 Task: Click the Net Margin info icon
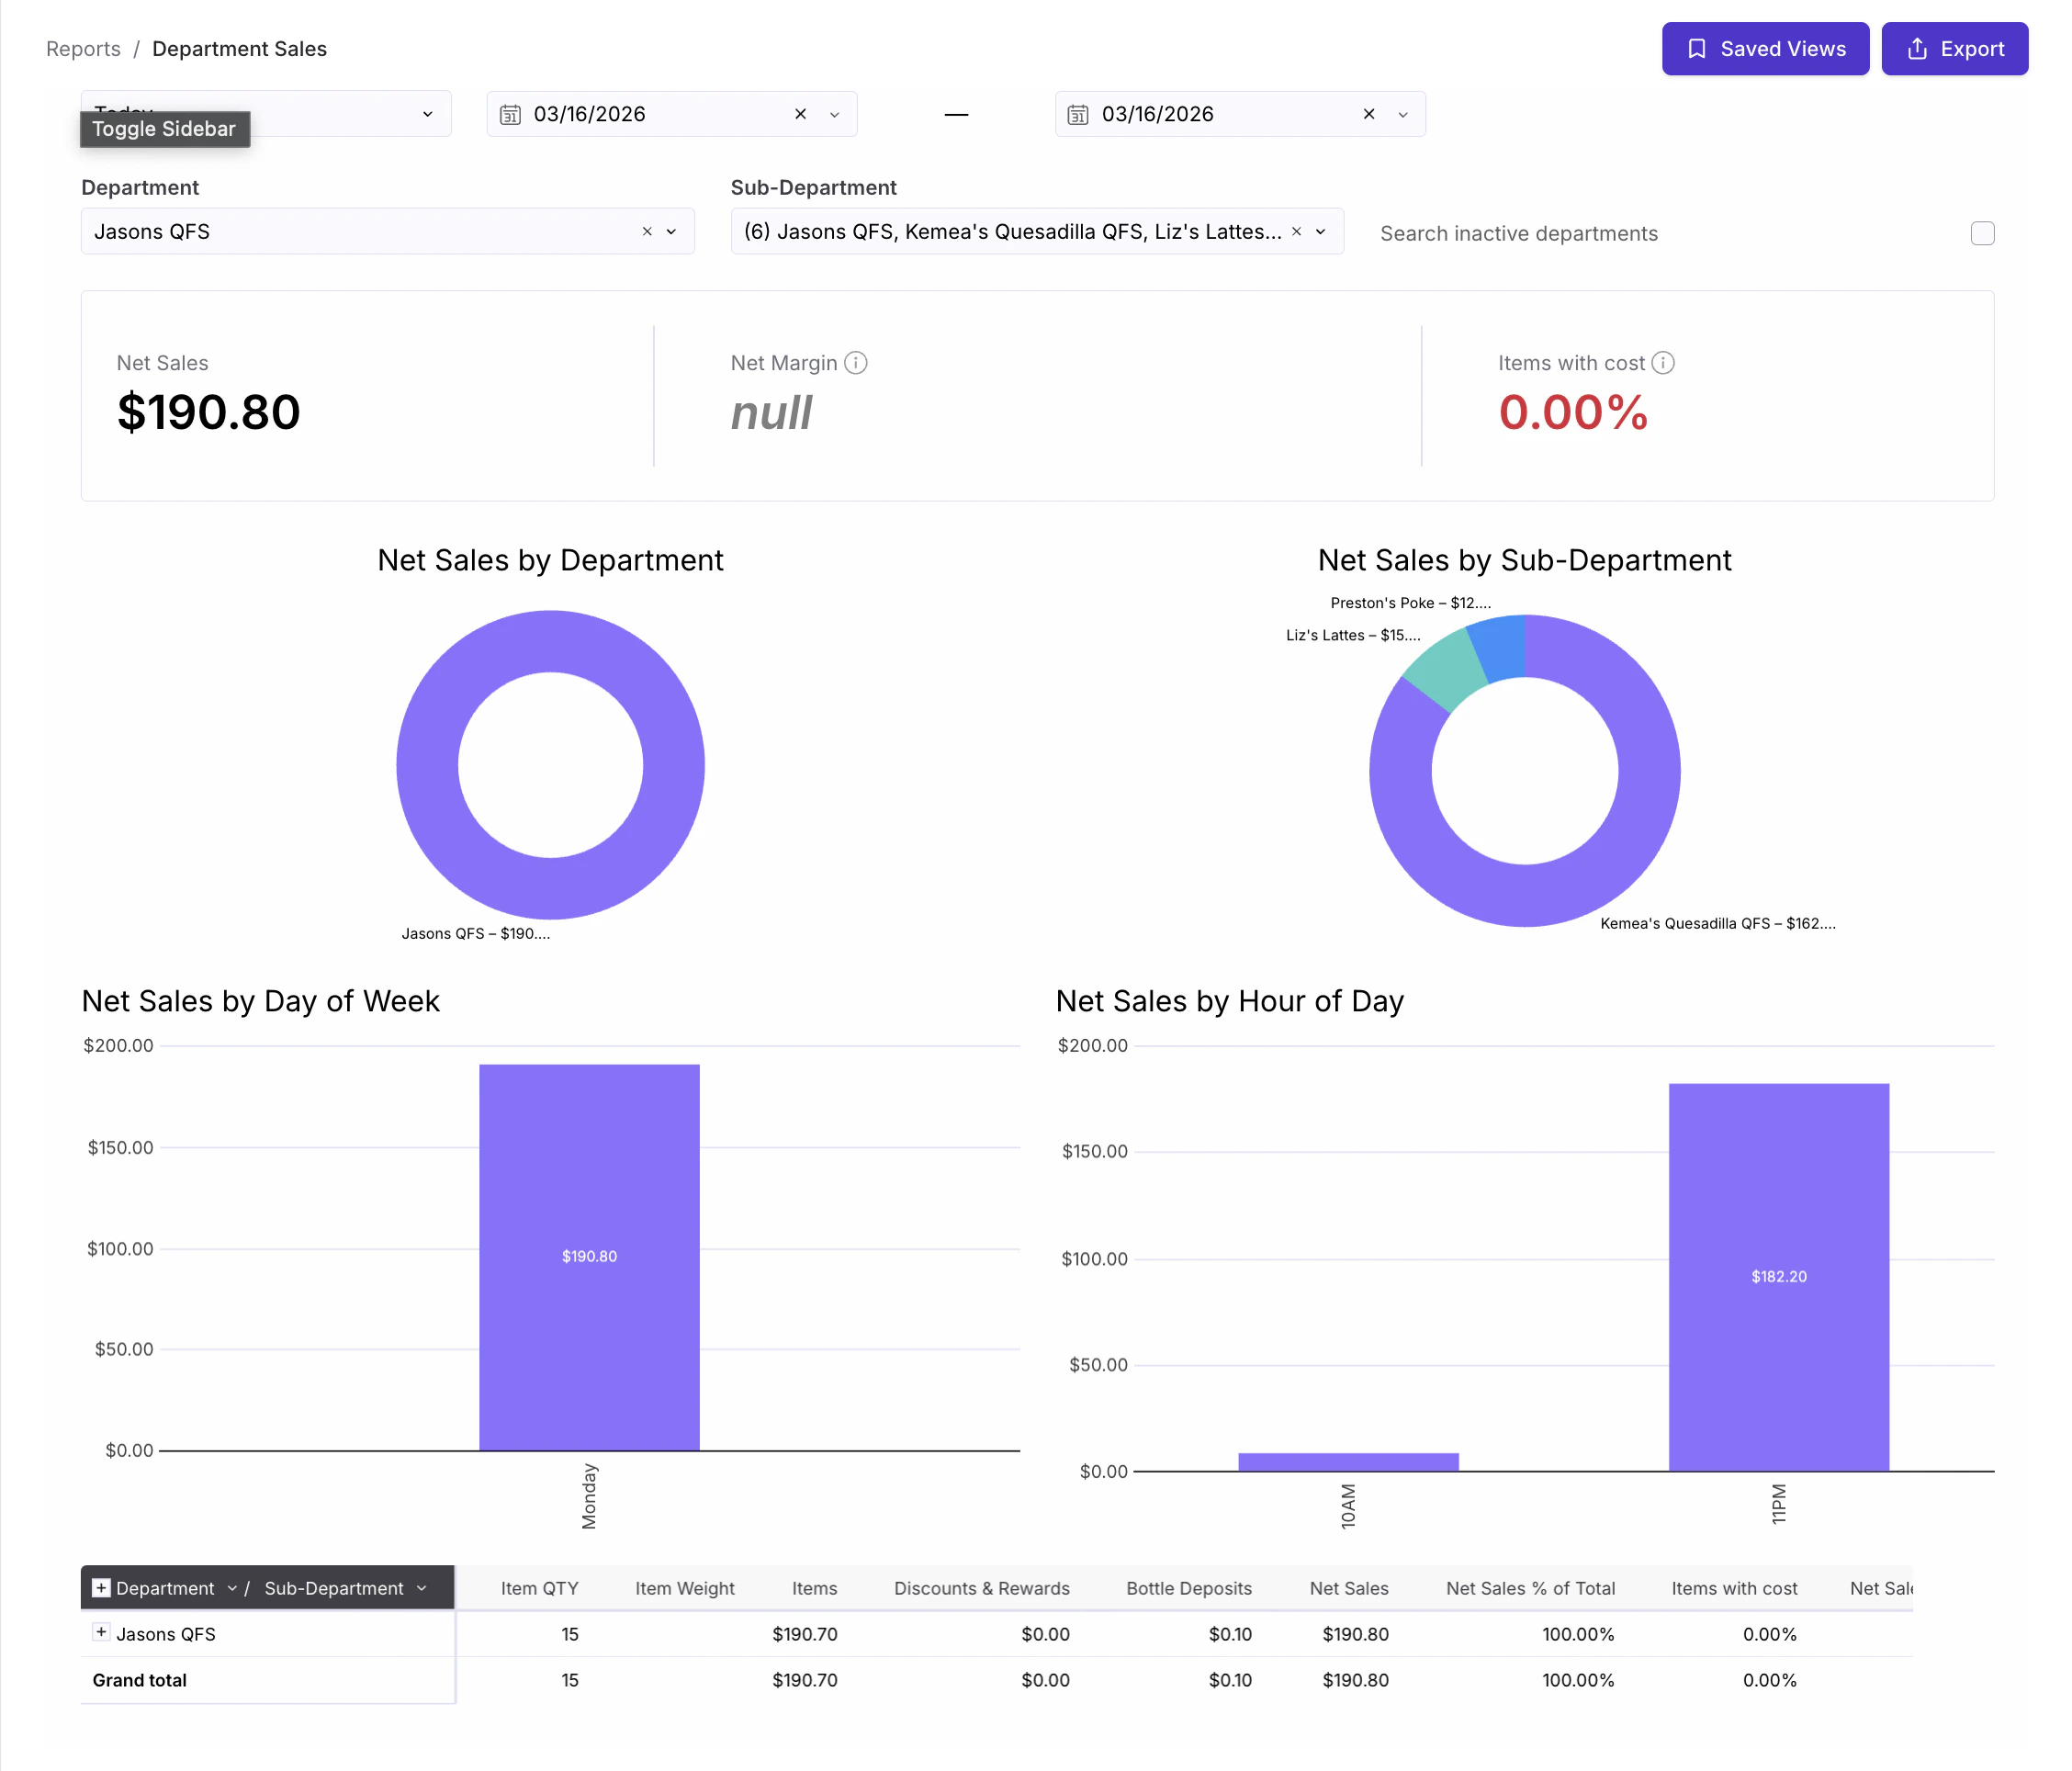(855, 363)
